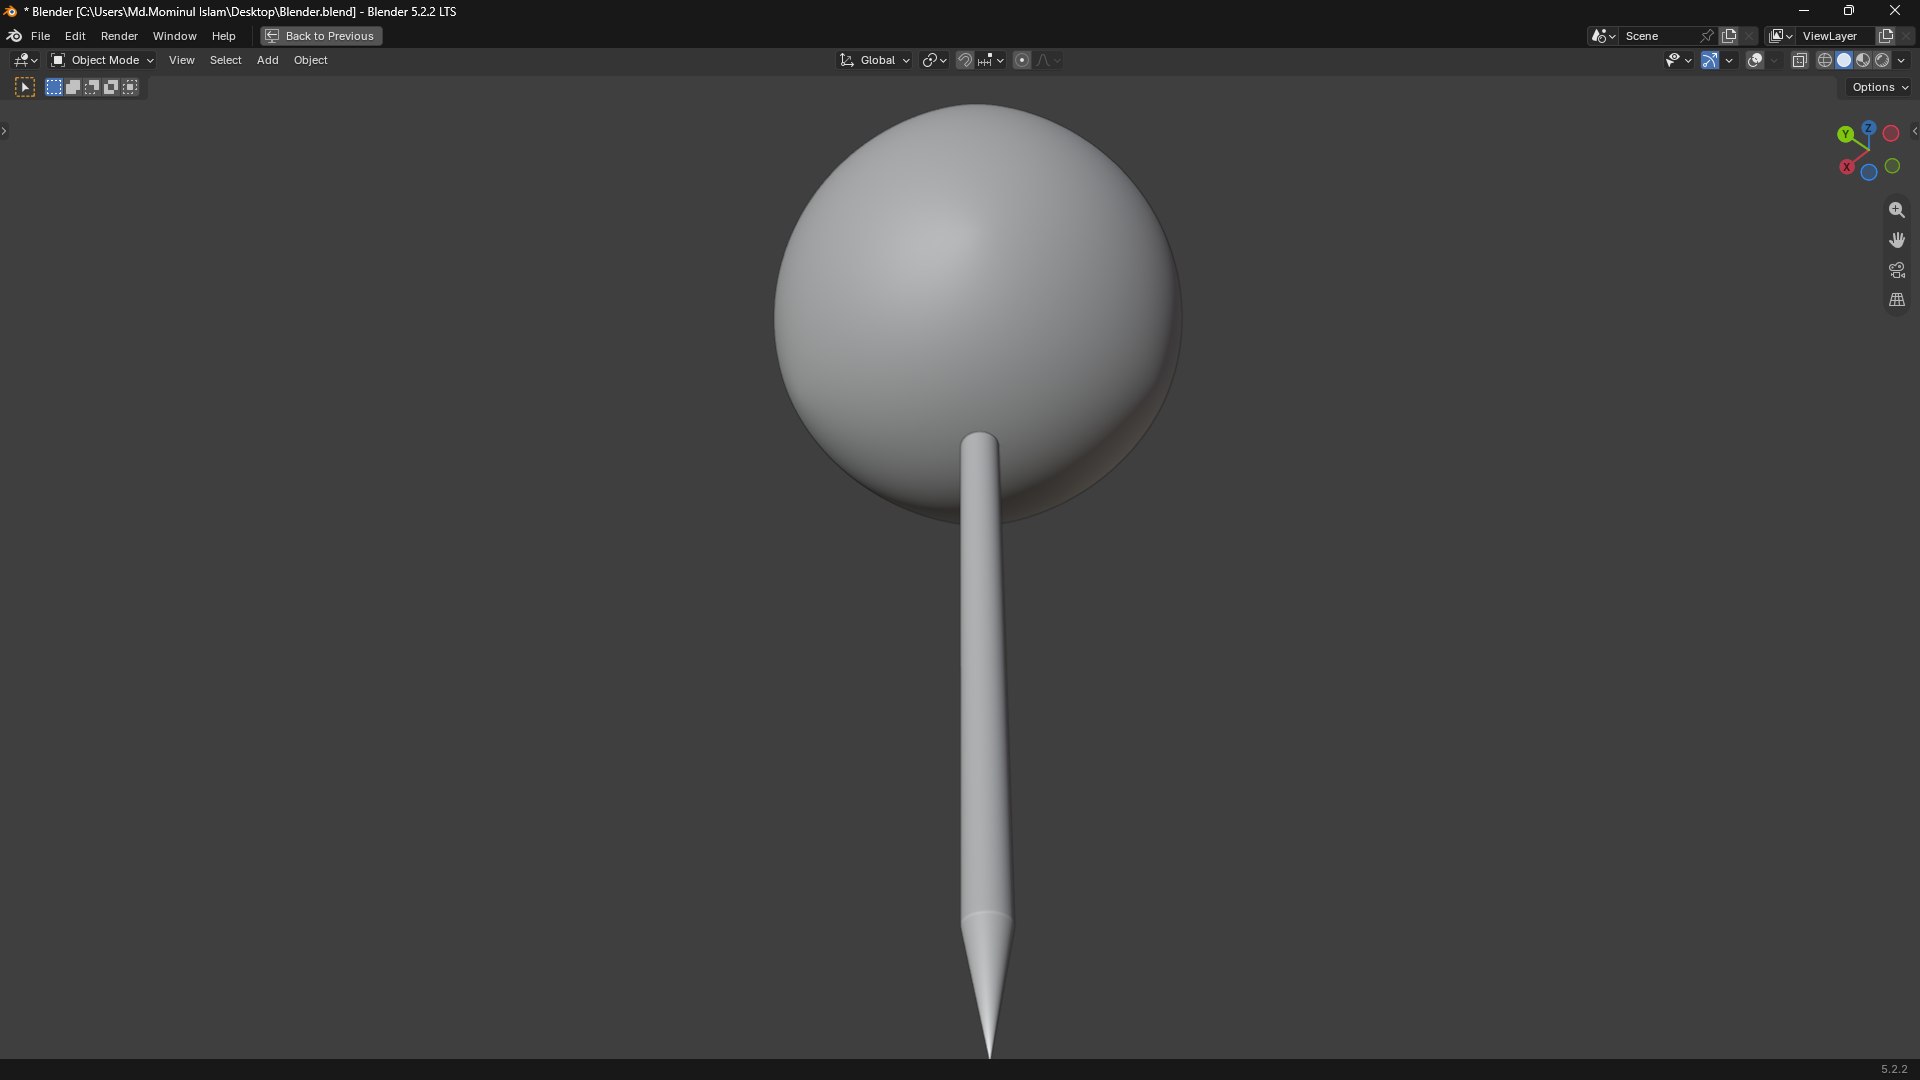The width and height of the screenshot is (1920, 1080).
Task: Click the zoom view magnifier icon
Action: tap(1896, 210)
